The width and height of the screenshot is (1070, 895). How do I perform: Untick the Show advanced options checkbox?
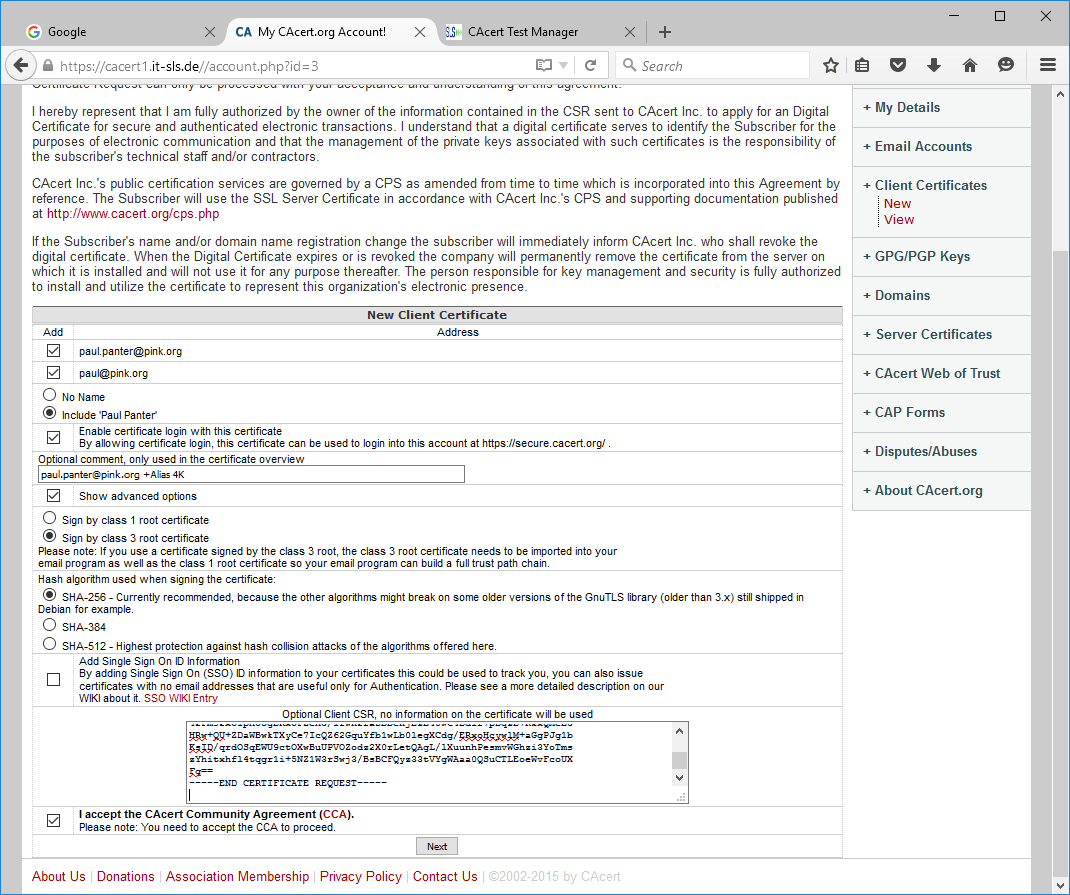tap(53, 496)
